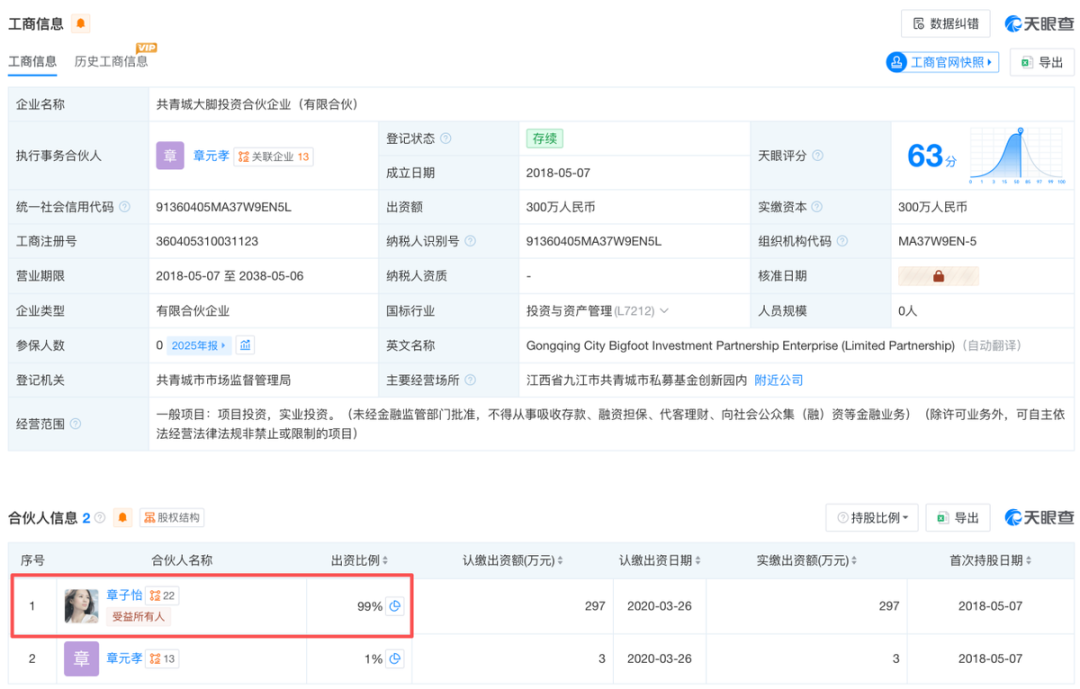
Task: Click help icon next to 经营范围
Action: pos(76,424)
